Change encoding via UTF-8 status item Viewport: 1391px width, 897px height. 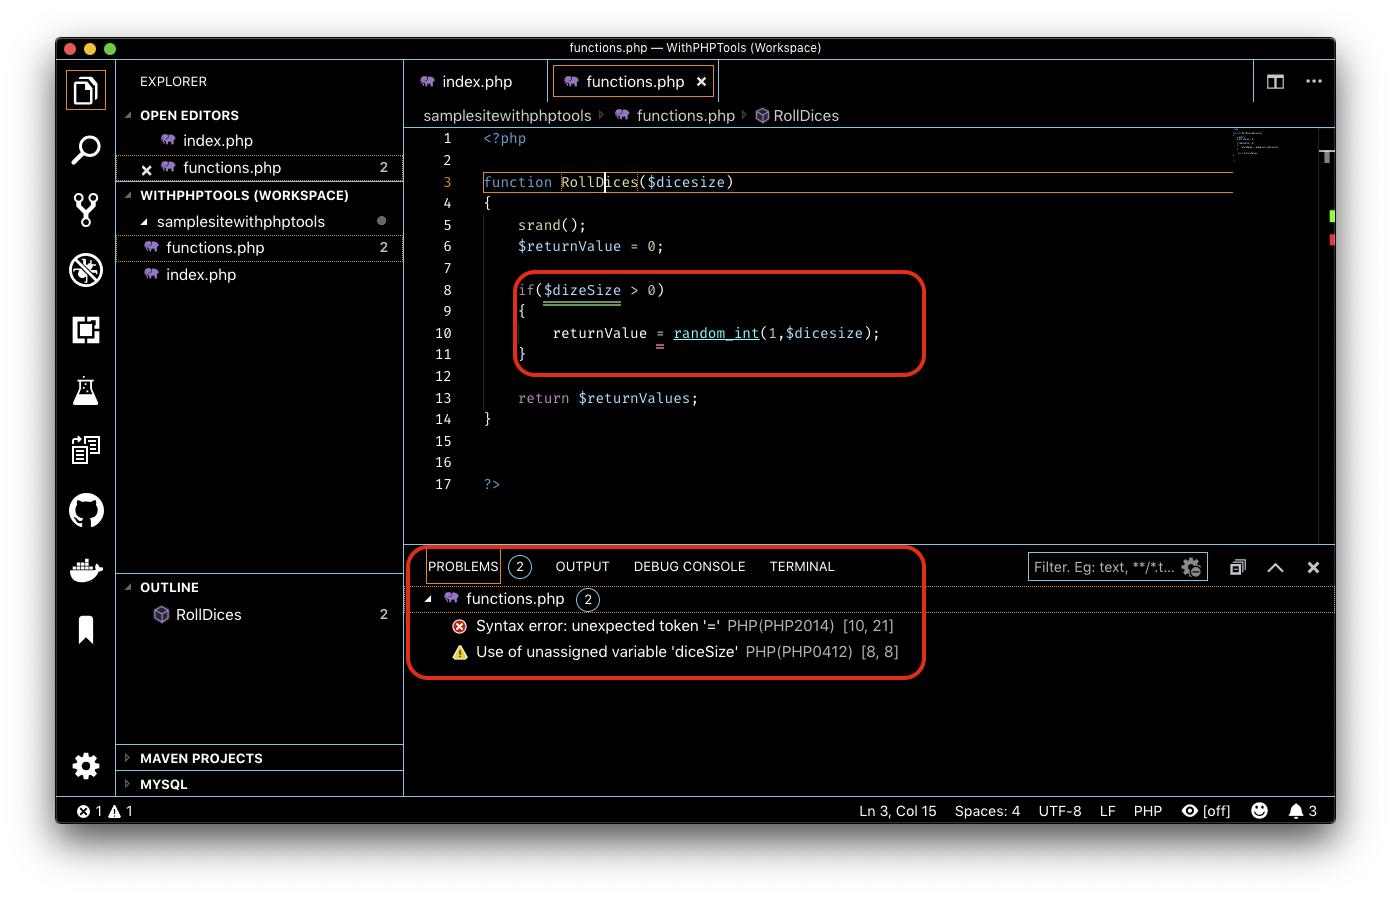tap(1060, 811)
